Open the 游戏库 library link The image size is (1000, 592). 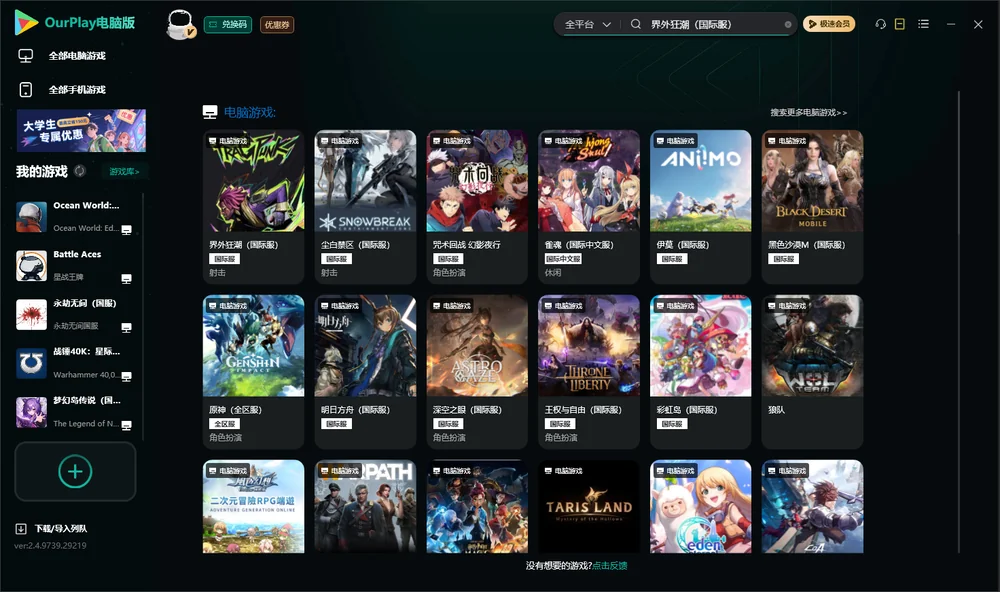(x=124, y=172)
